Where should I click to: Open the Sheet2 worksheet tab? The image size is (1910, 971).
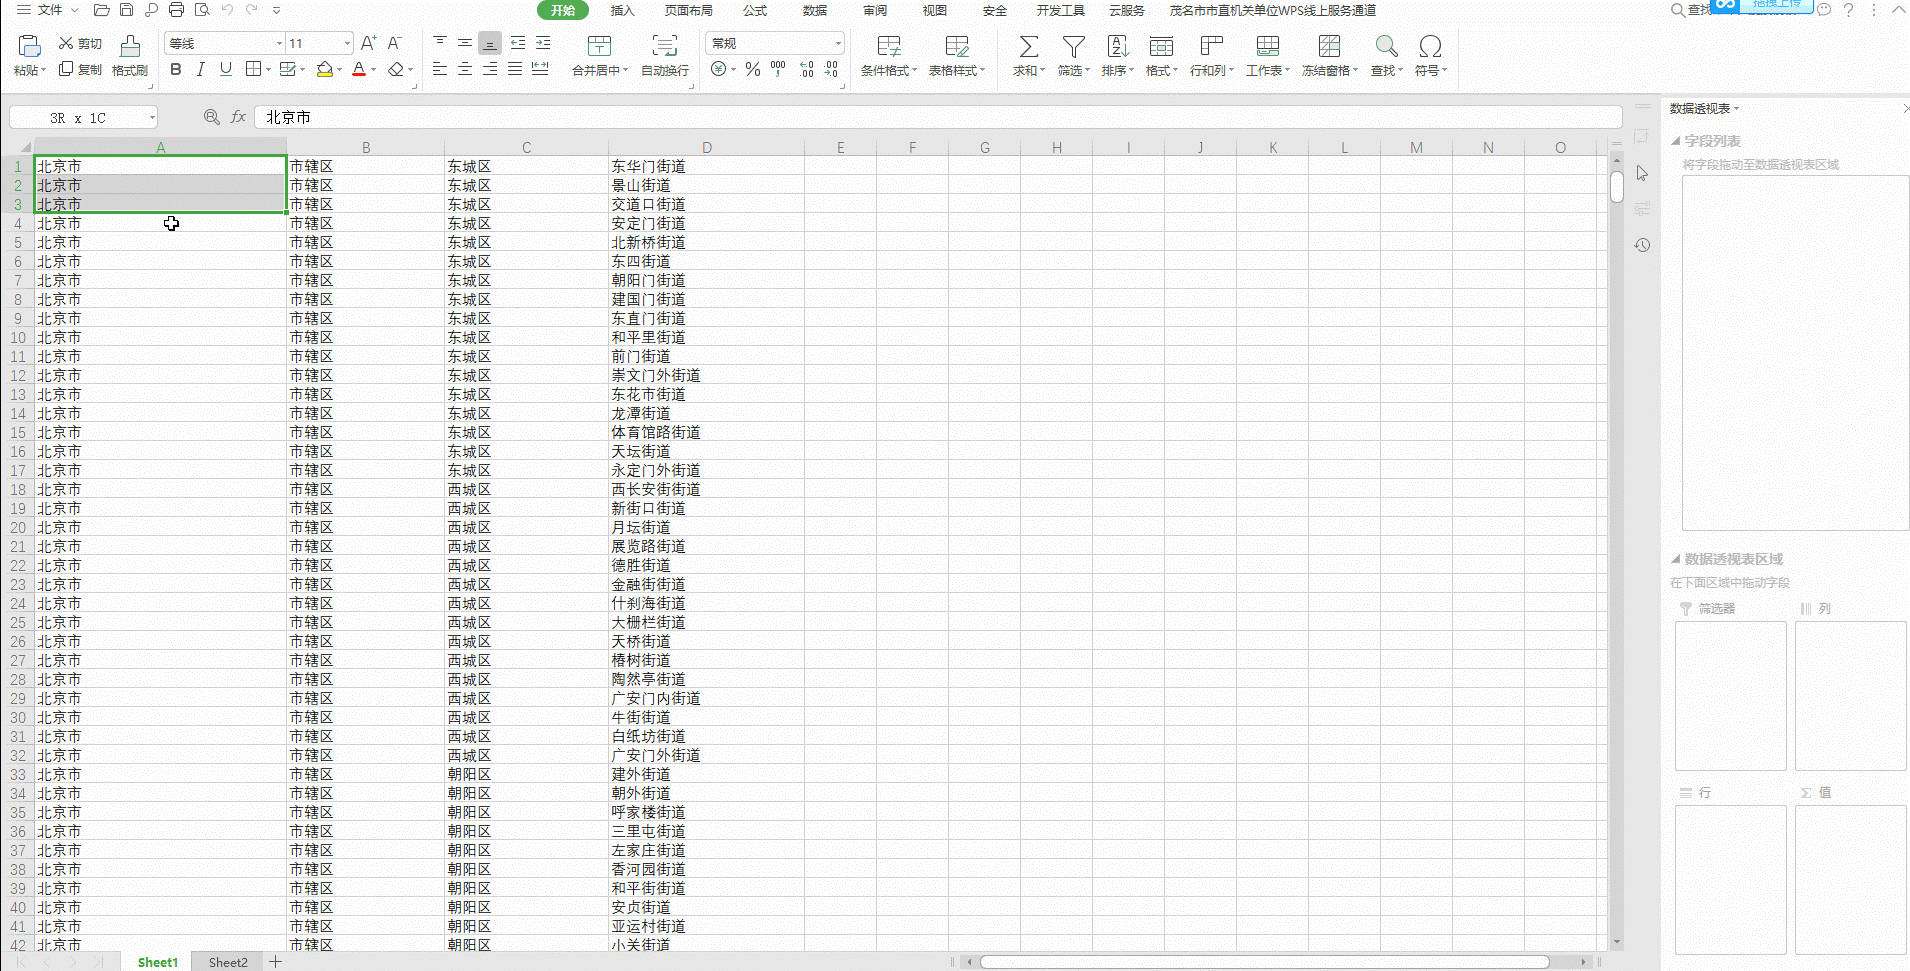tap(228, 962)
